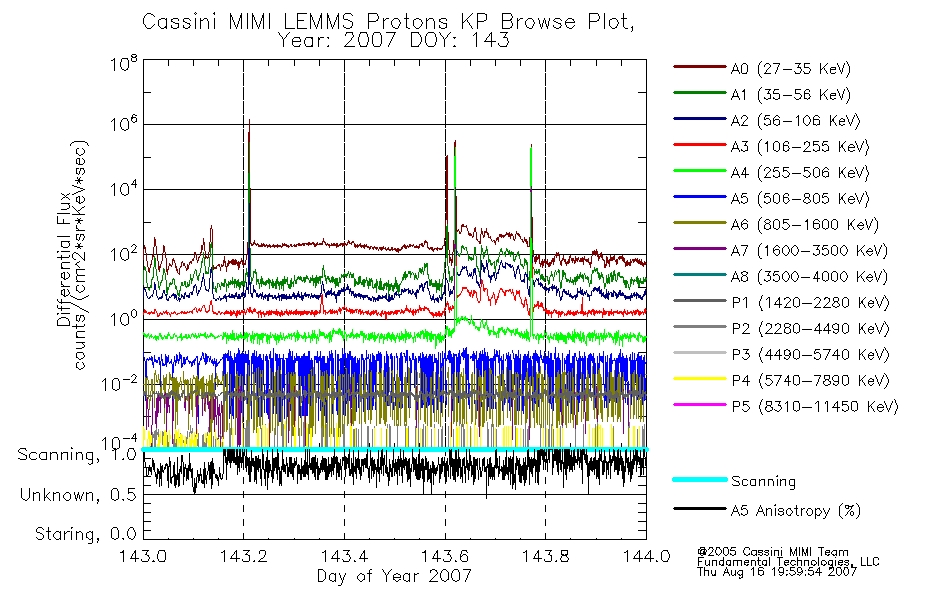The height and width of the screenshot is (600, 950).
Task: Click the A0 (27-35 KeV) legend line
Action: click(700, 67)
